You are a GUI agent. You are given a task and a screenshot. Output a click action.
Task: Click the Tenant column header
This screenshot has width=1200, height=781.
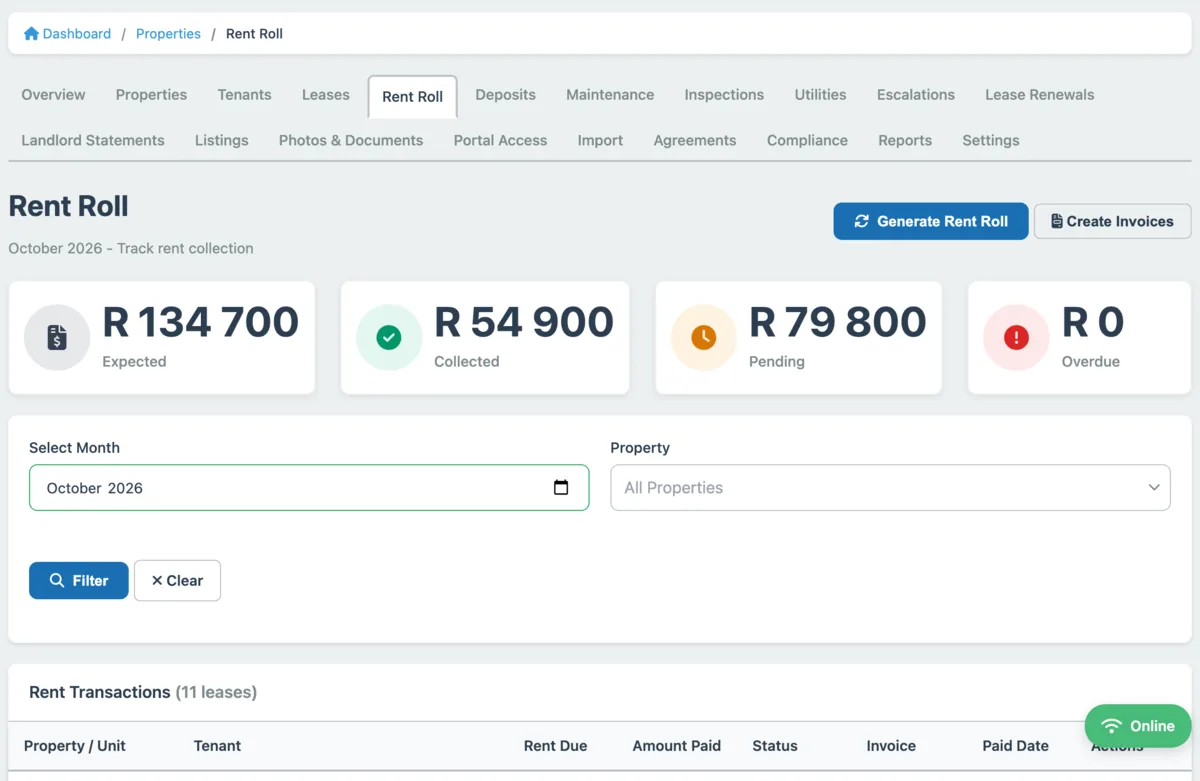(x=217, y=746)
